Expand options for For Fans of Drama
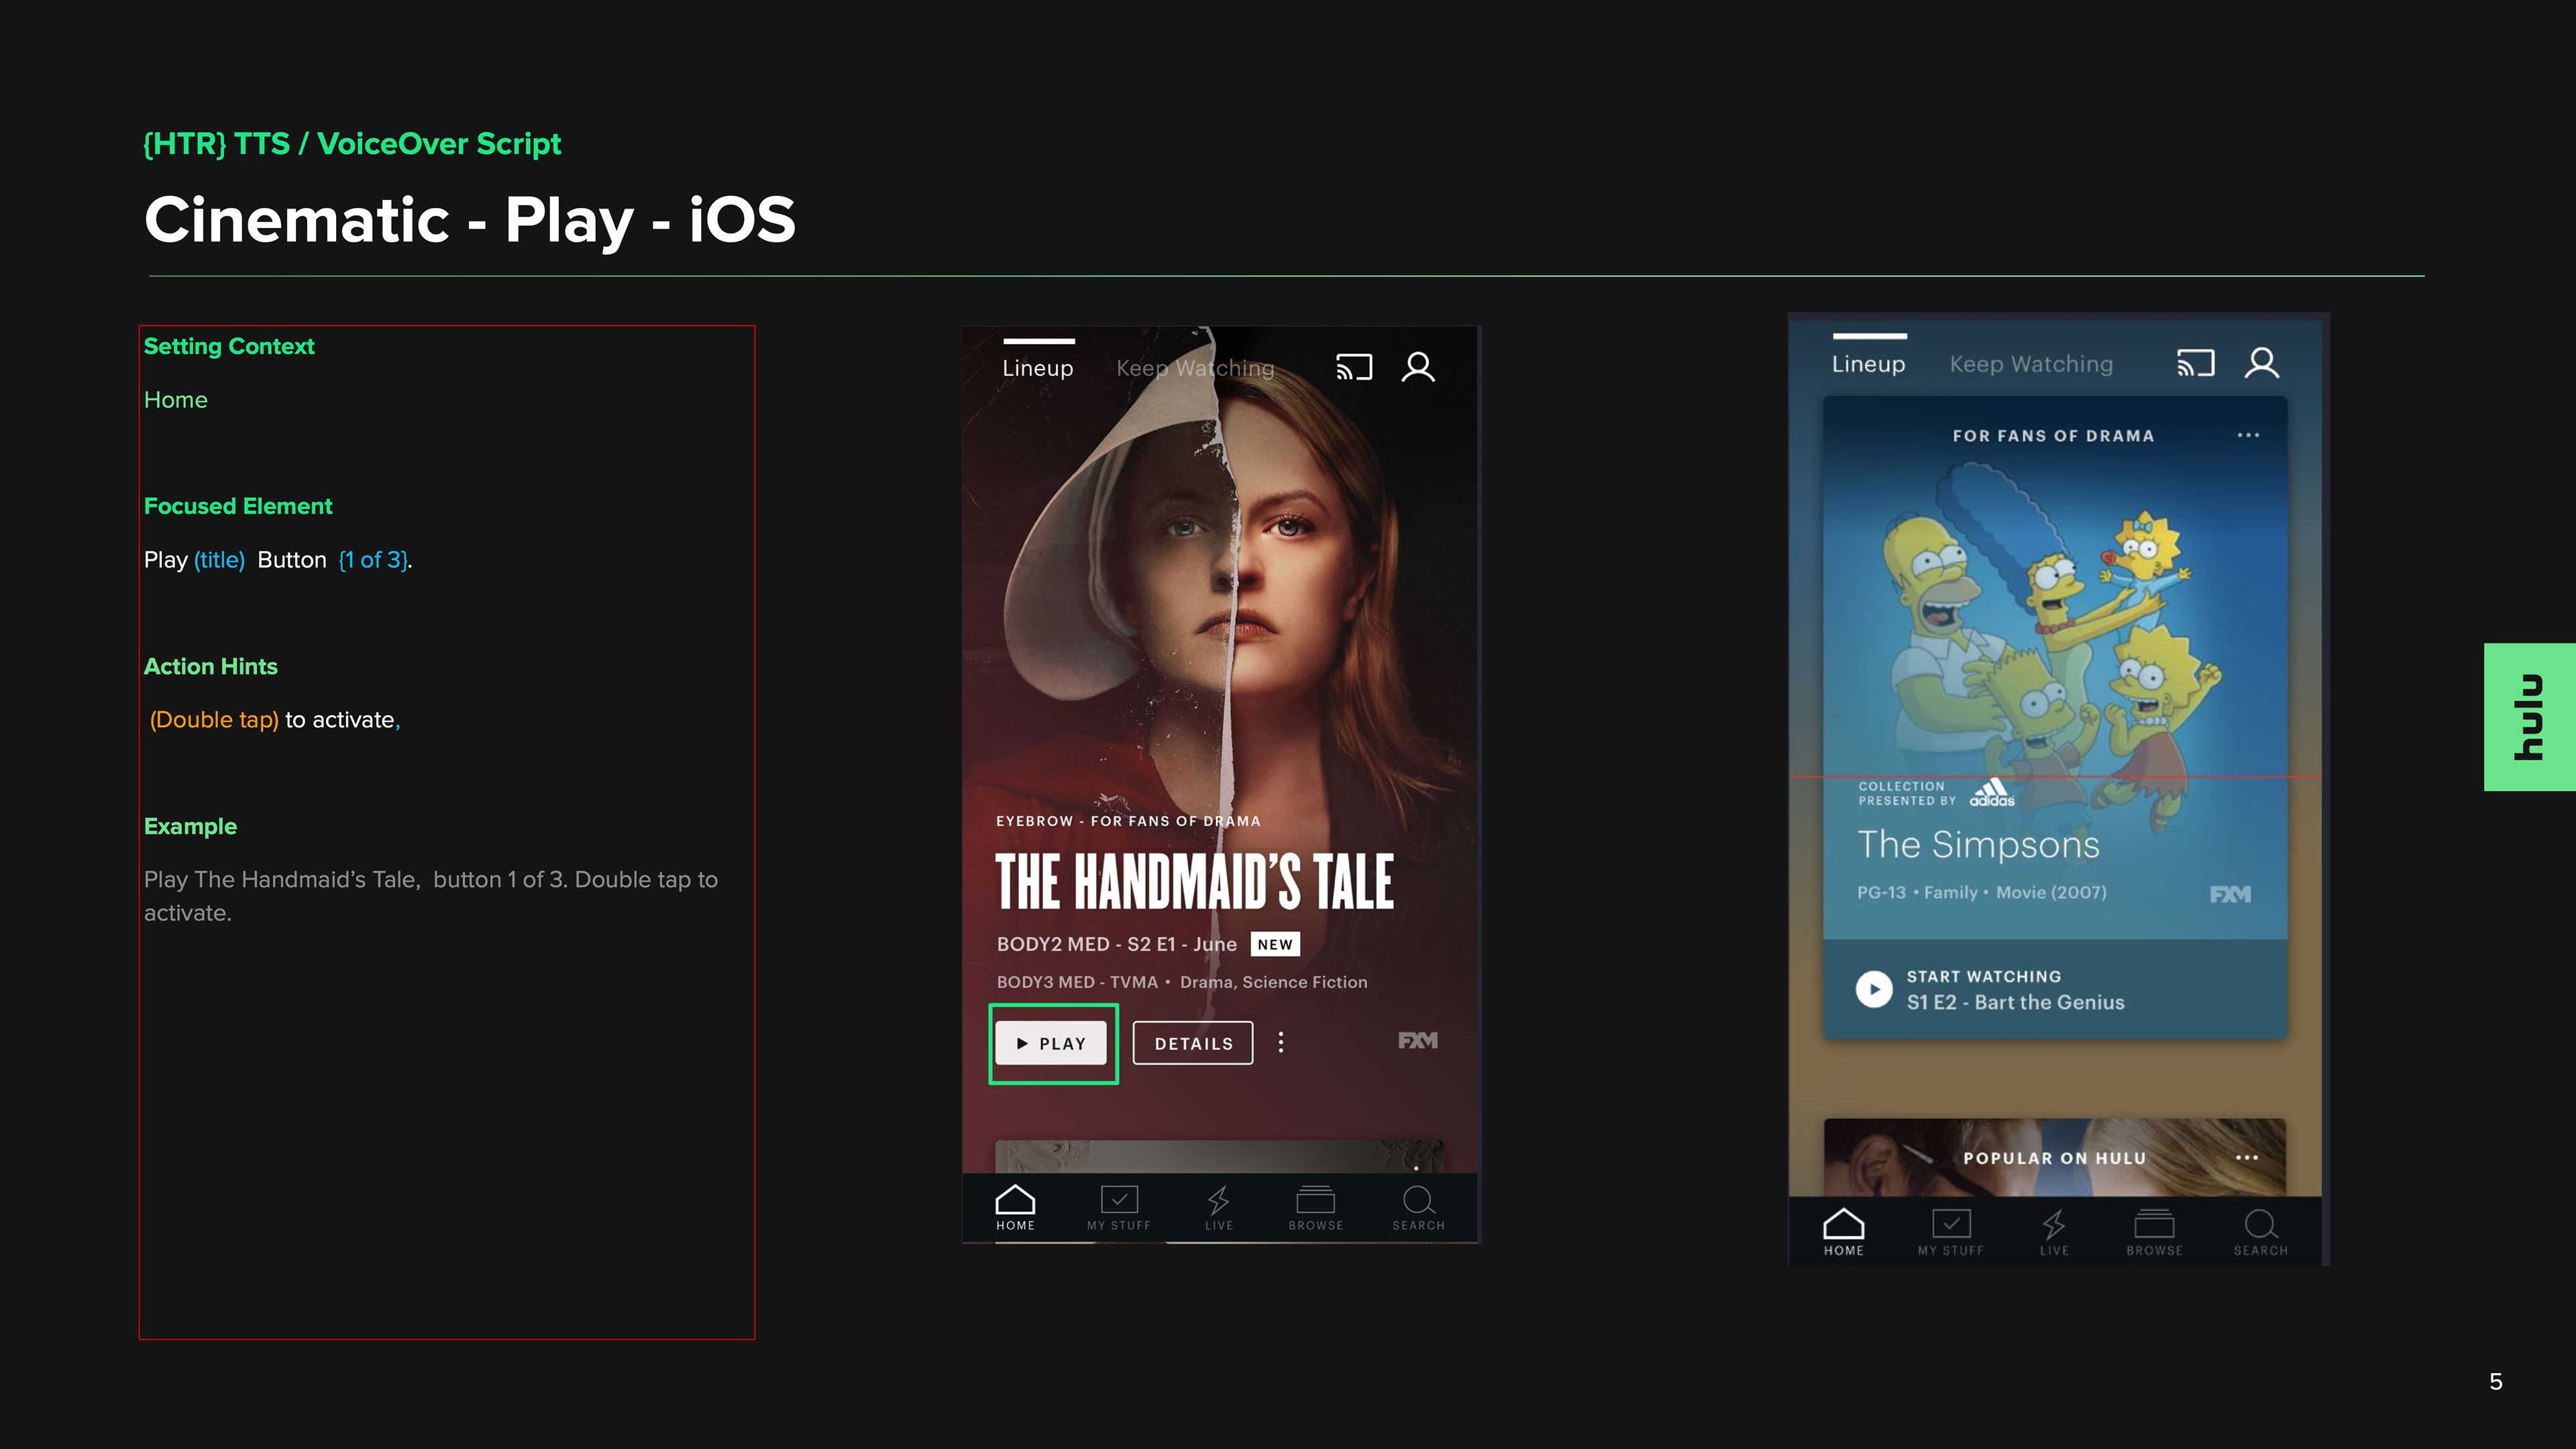Screen dimensions: 2576x1449 tap(2248, 435)
